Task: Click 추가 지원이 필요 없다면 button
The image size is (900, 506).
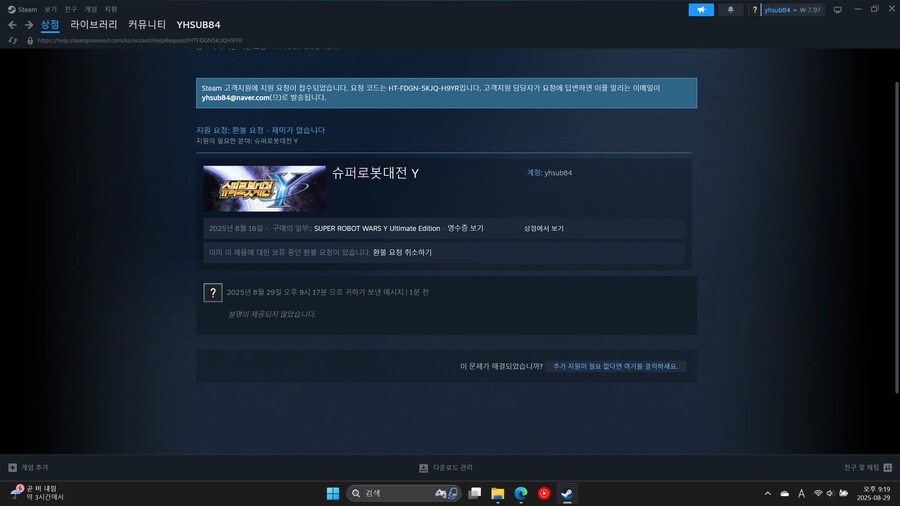Action: (x=615, y=366)
